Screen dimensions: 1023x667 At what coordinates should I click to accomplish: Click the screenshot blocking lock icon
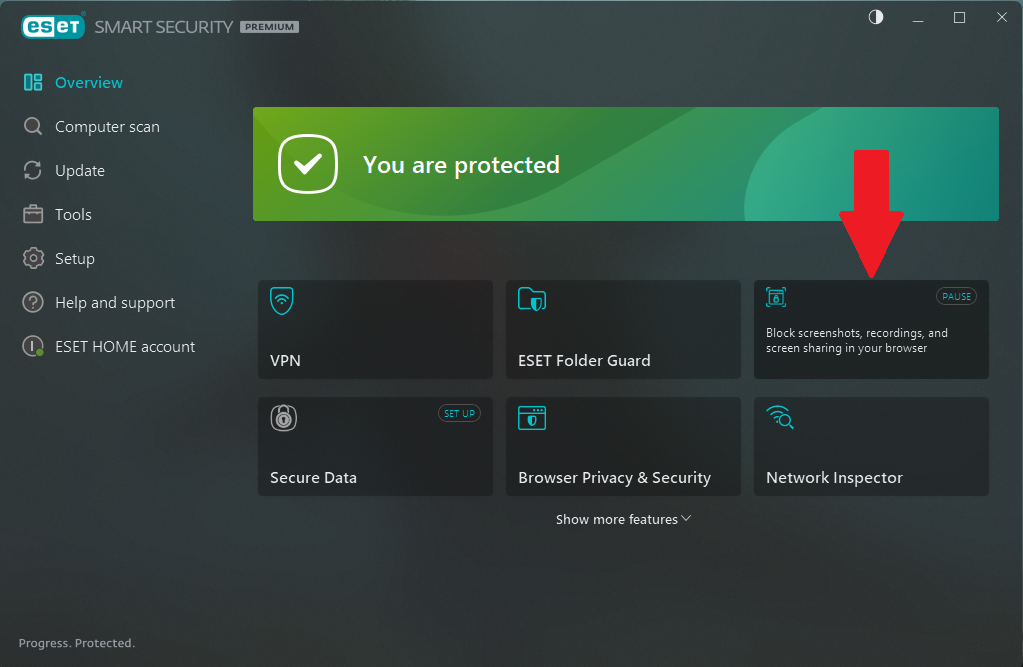tap(776, 297)
